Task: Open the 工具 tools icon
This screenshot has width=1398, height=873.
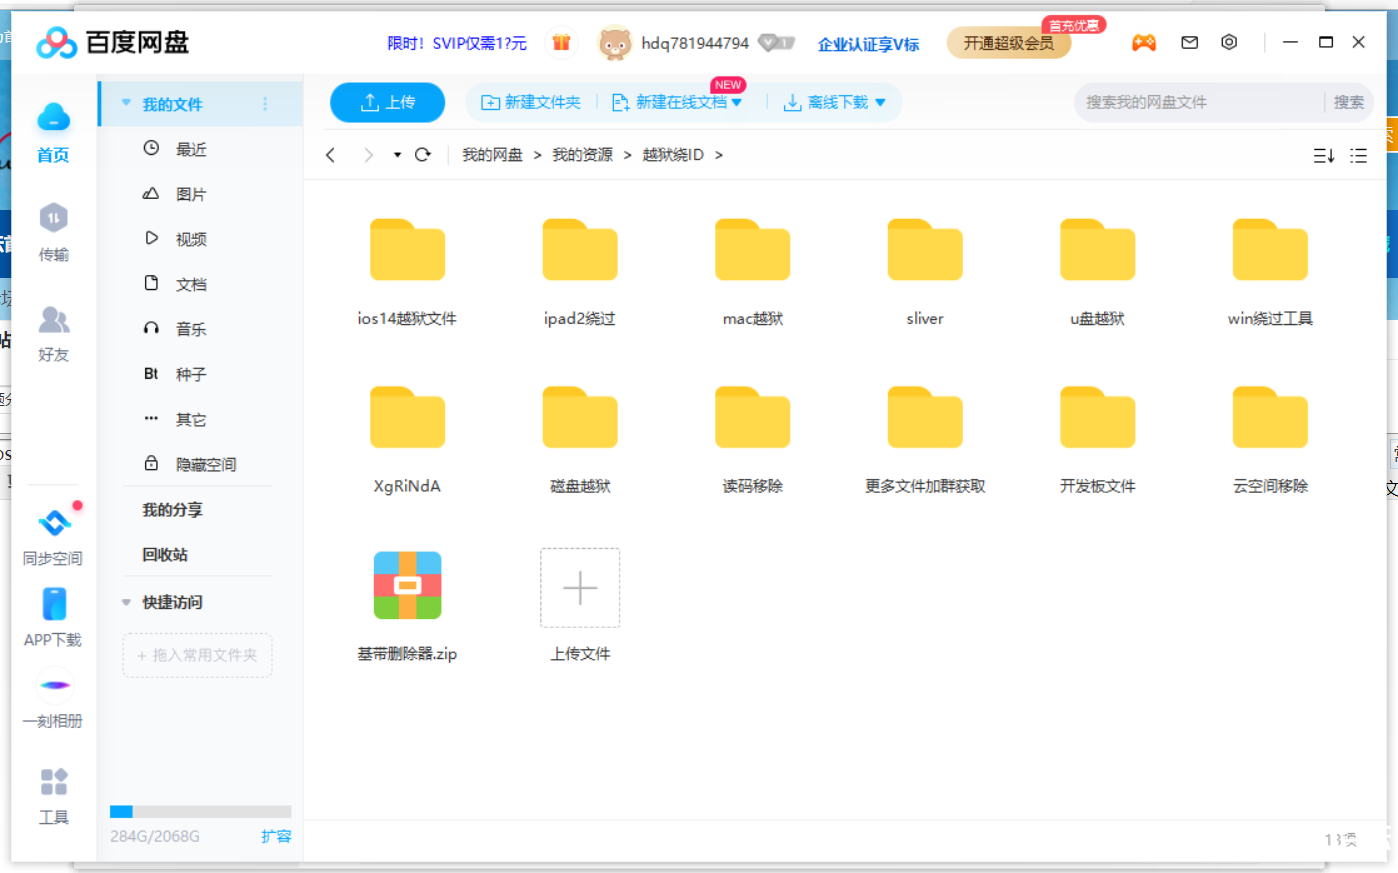Action: pos(54,781)
